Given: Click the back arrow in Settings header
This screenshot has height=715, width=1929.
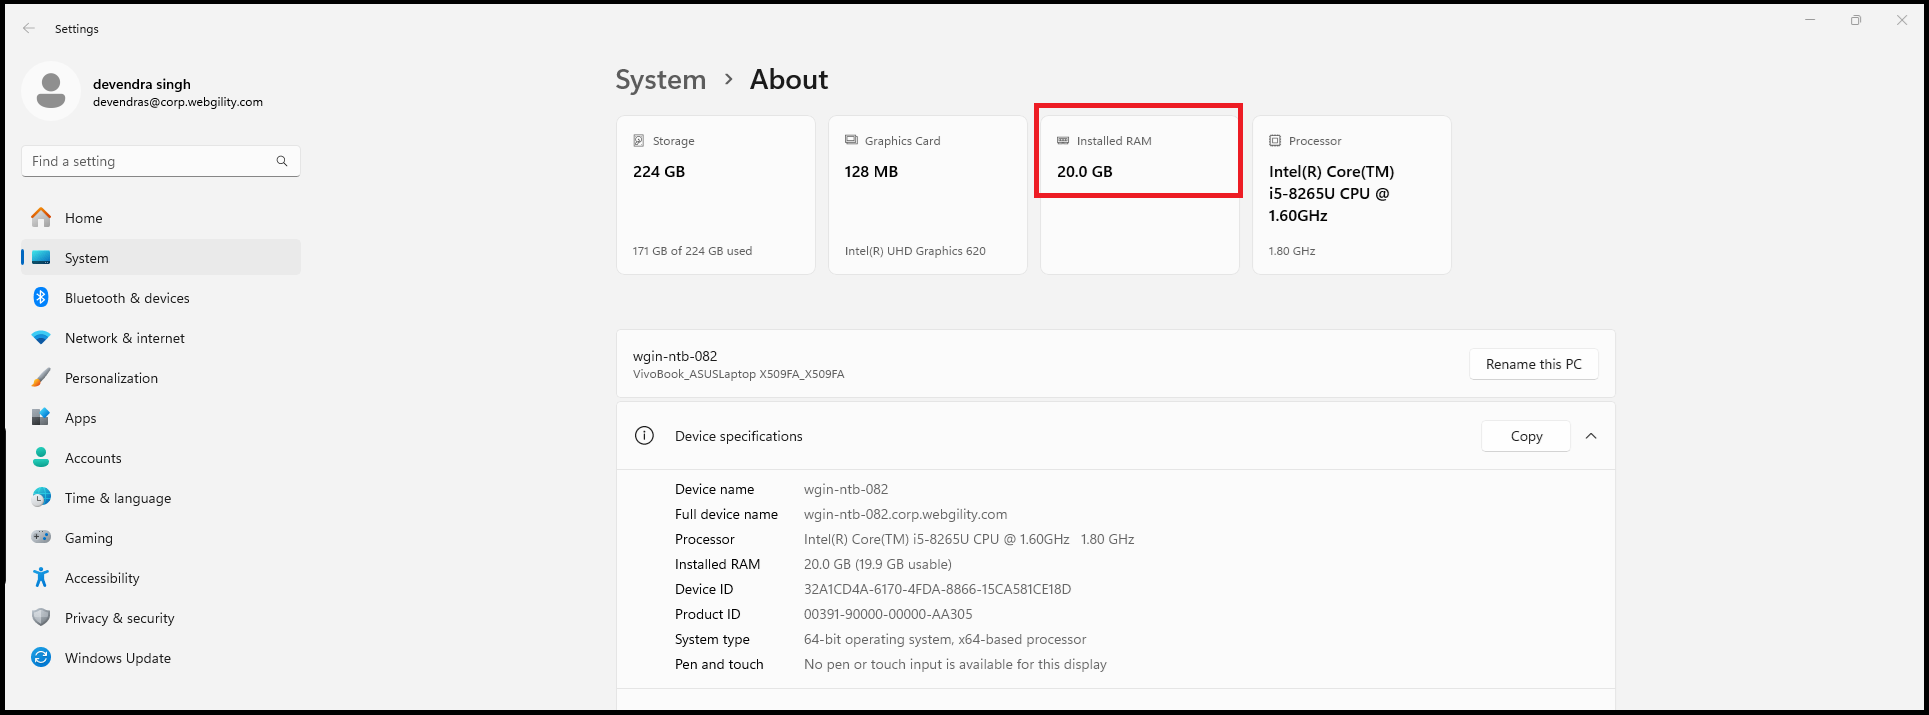Looking at the screenshot, I should [x=29, y=29].
